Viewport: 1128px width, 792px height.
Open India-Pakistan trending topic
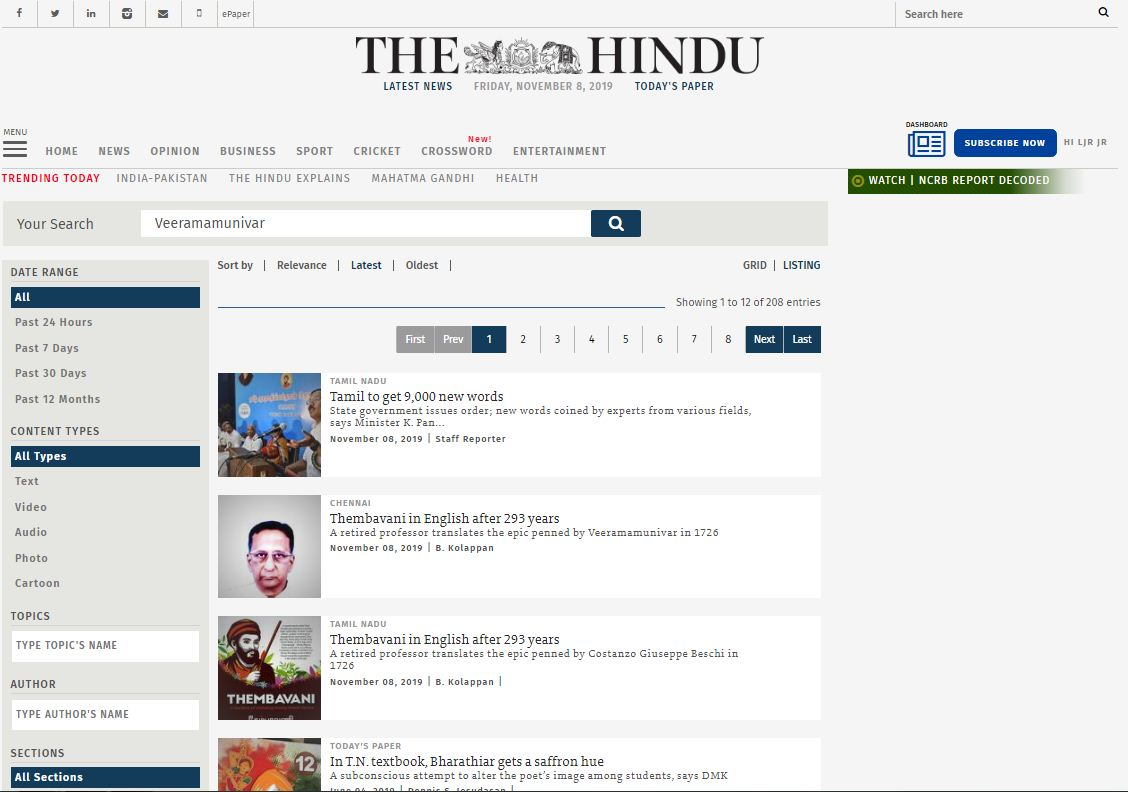click(x=162, y=178)
